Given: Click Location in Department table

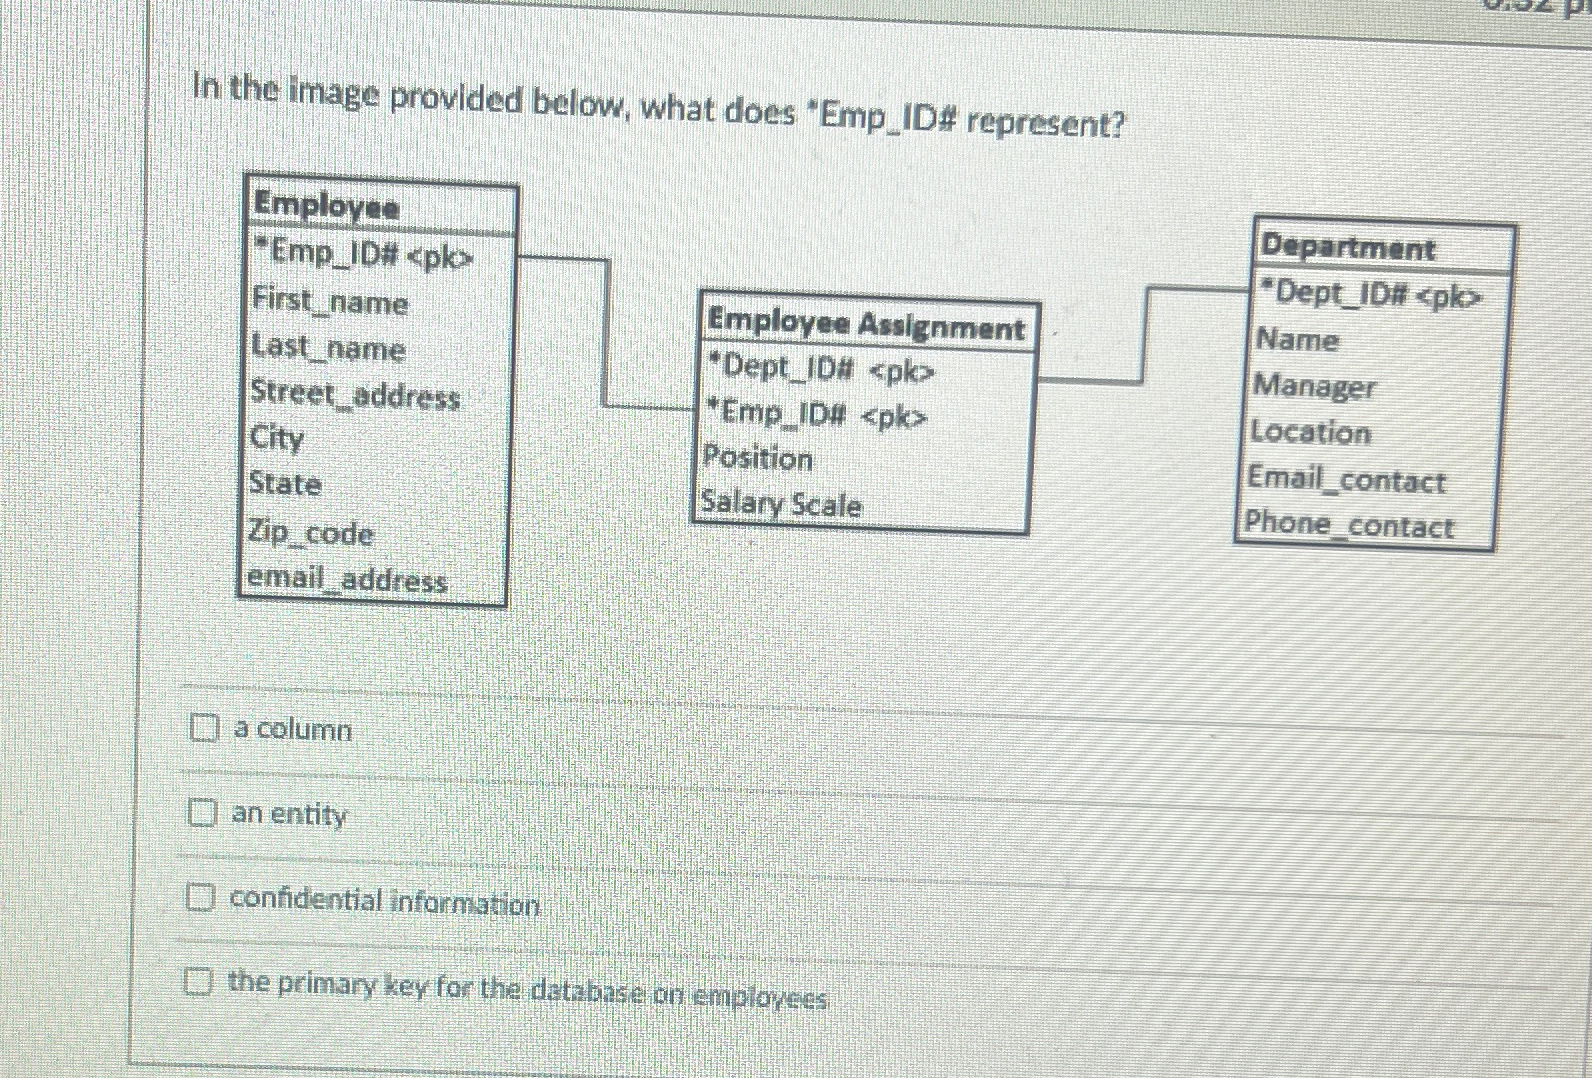Looking at the screenshot, I should click(x=1311, y=432).
